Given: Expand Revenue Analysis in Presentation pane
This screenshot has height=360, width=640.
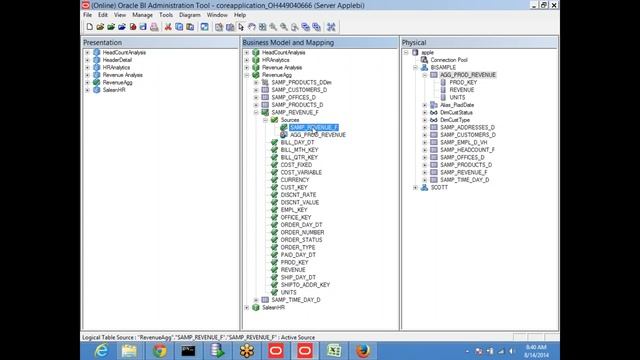Looking at the screenshot, I should [87, 75].
